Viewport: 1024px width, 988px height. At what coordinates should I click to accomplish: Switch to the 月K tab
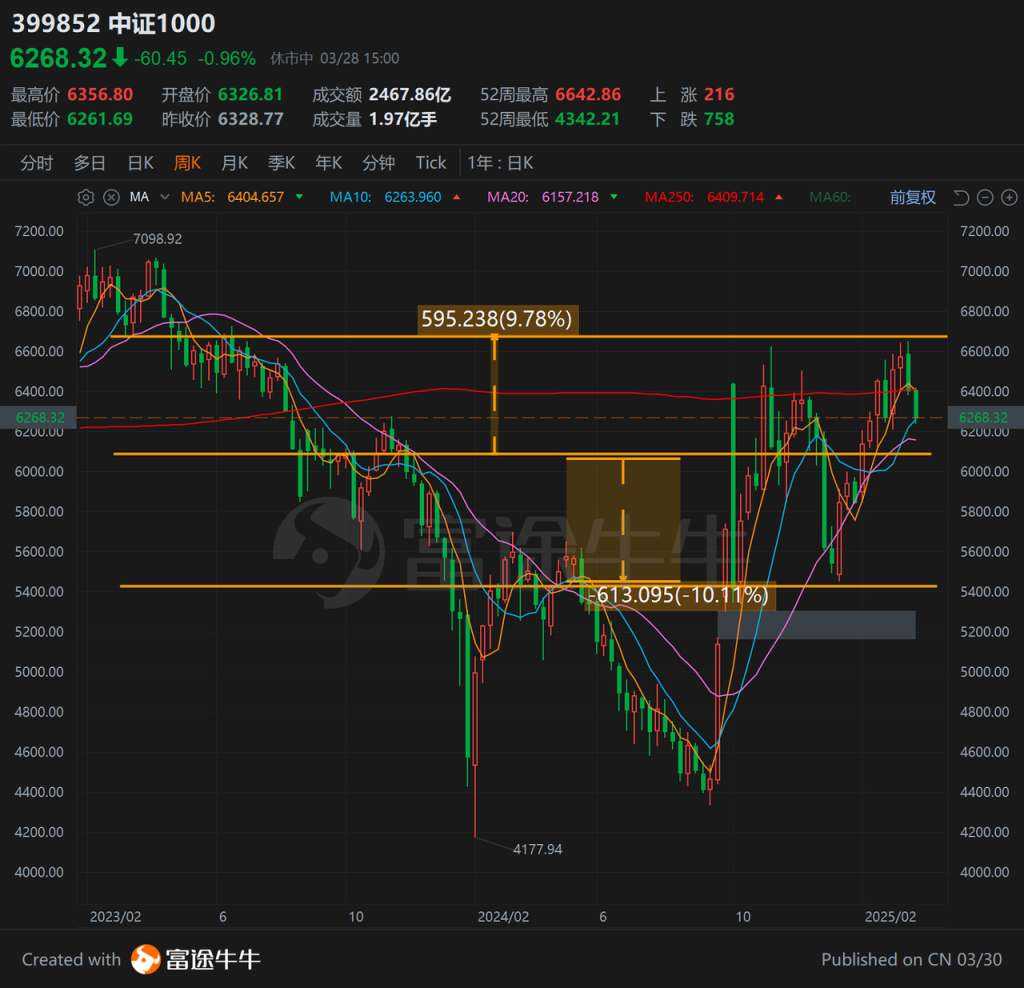[x=235, y=163]
